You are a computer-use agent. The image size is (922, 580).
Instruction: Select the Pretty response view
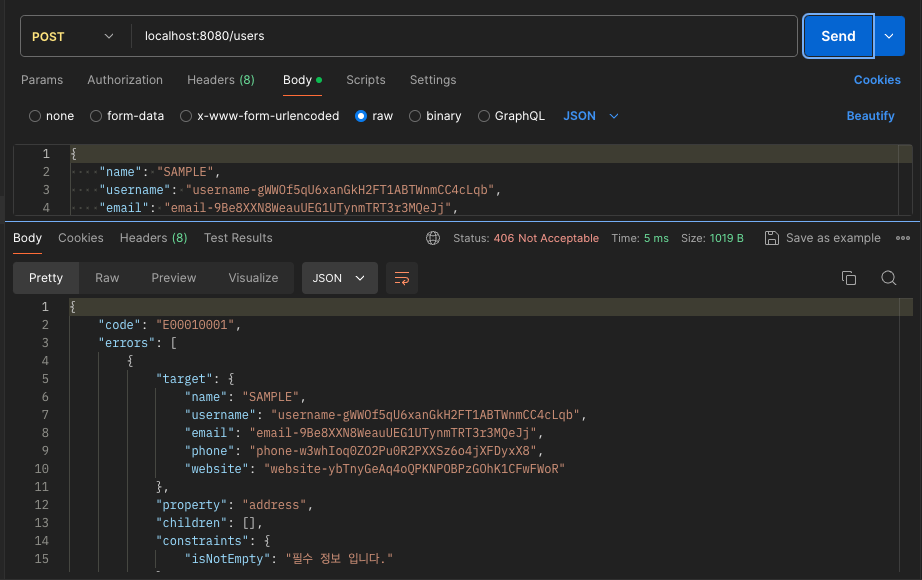tap(46, 278)
